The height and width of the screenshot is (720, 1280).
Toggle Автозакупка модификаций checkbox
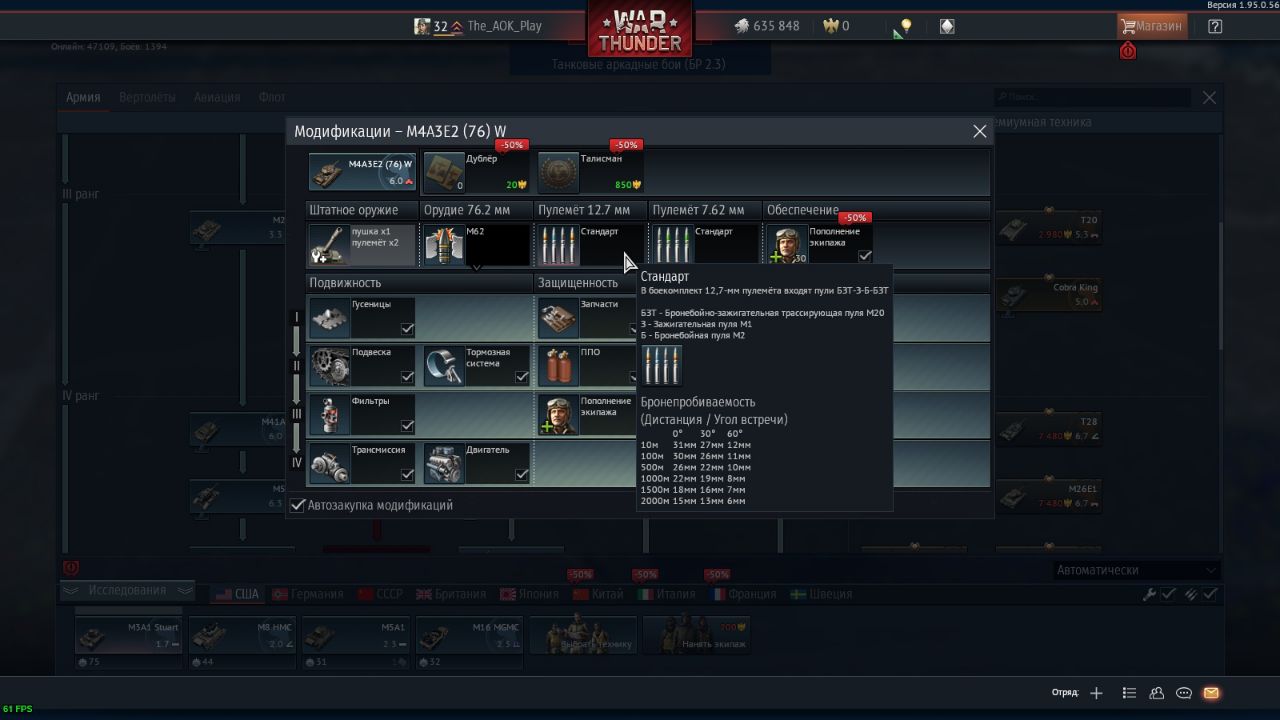(x=297, y=506)
